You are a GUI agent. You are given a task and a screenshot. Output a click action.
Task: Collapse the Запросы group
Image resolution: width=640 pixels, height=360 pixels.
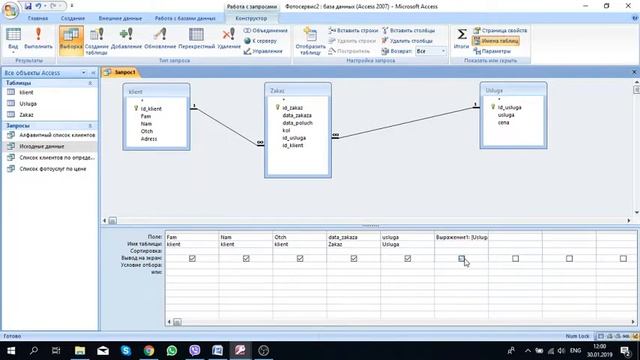tap(90, 126)
